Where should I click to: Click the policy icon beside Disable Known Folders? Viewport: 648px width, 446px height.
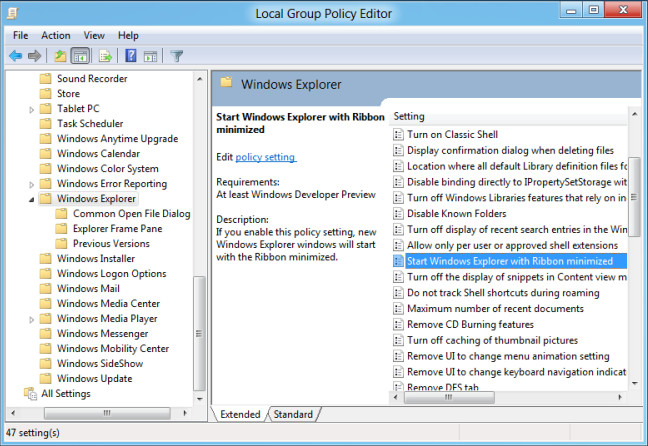(x=398, y=214)
